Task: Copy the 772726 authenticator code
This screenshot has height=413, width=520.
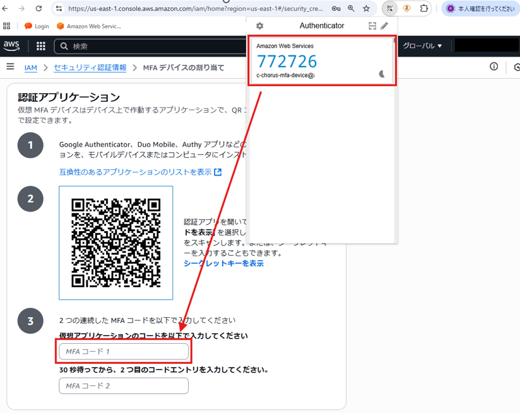Action: coord(287,61)
